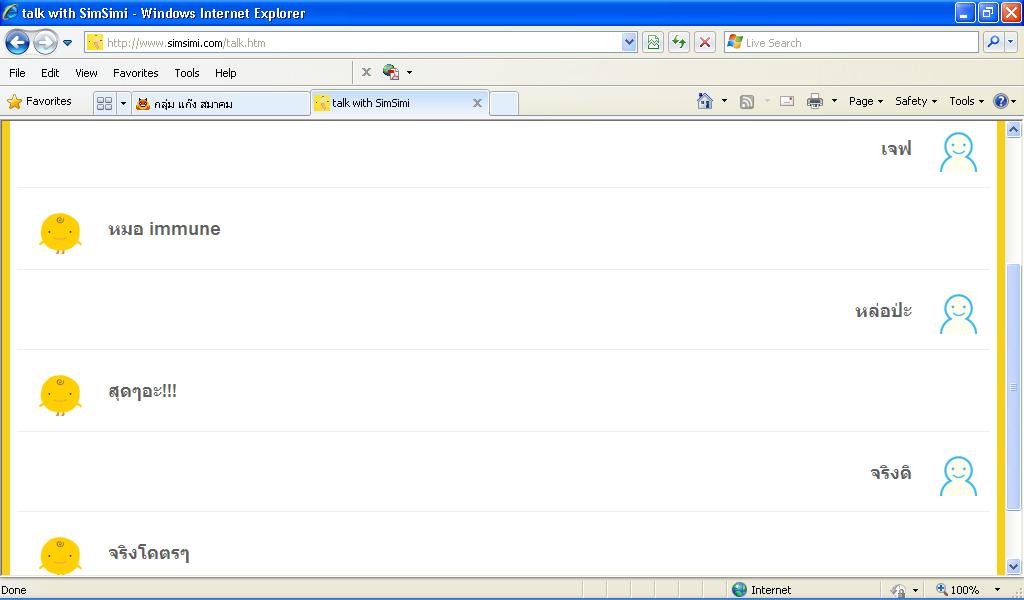
Task: Select the เจฟ chat message text
Action: (x=896, y=150)
